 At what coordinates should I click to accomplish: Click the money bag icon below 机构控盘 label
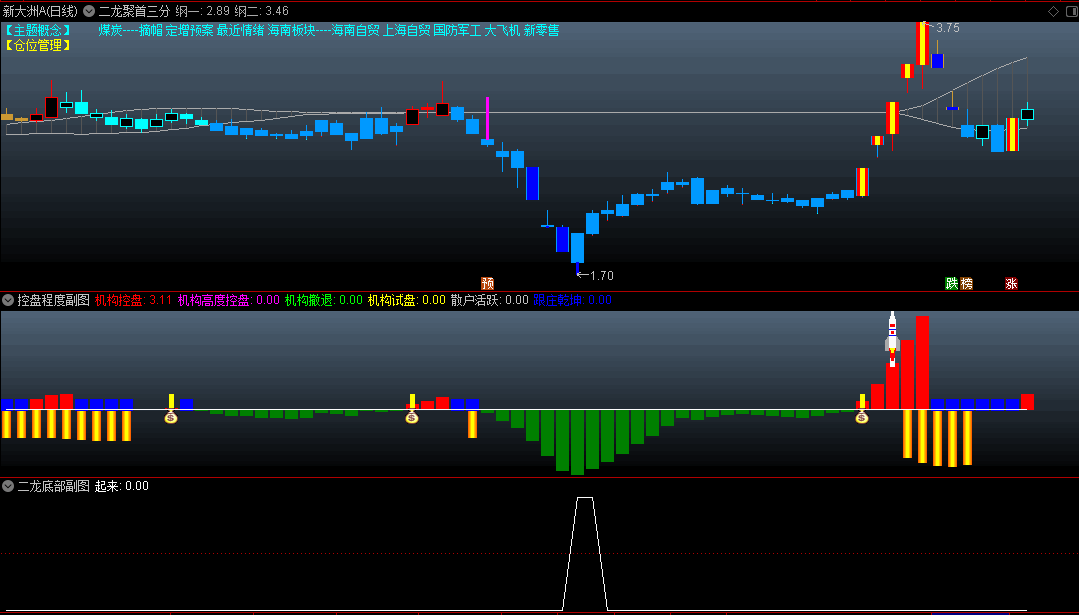tap(171, 417)
